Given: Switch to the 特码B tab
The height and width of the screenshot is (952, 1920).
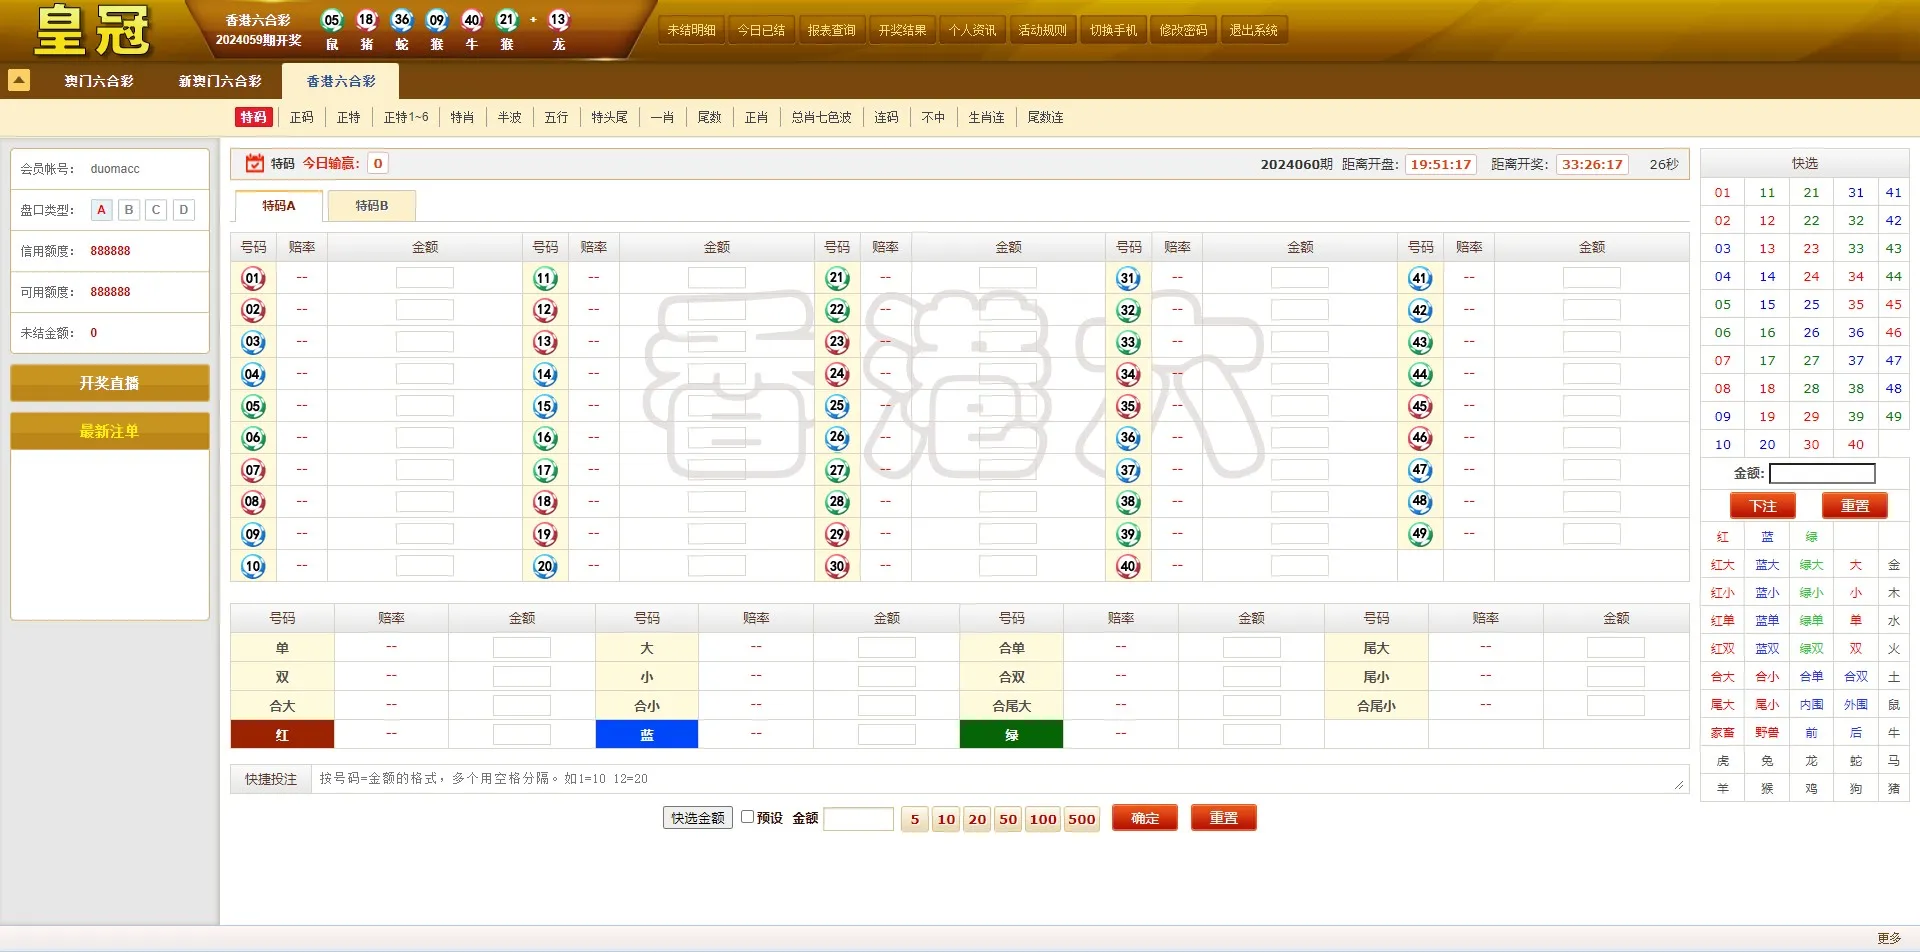Looking at the screenshot, I should 371,205.
